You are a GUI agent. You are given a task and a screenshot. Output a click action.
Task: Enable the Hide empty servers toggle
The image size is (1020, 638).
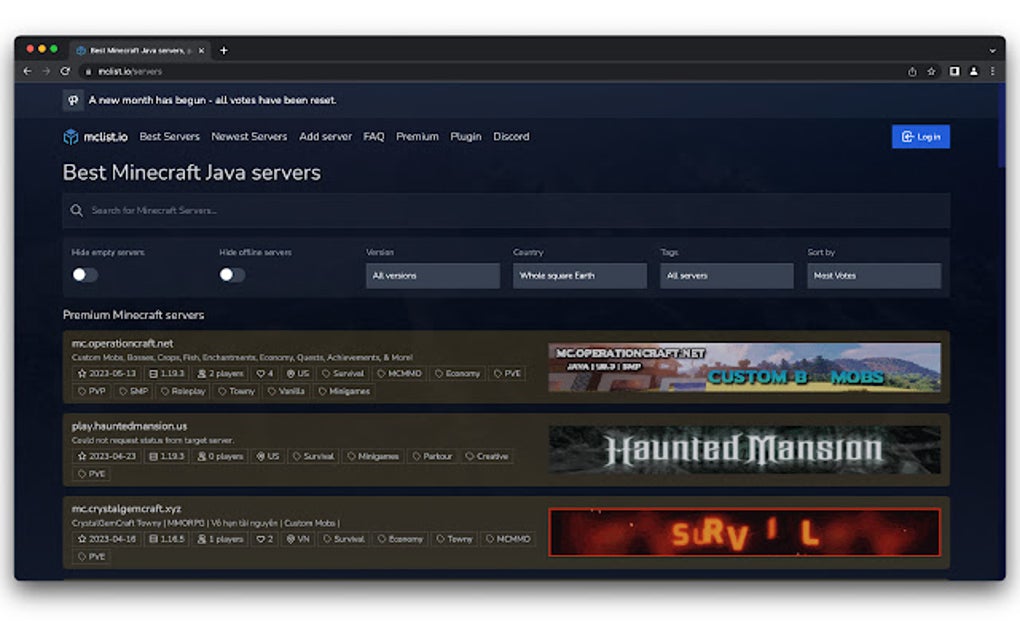pyautogui.click(x=84, y=274)
